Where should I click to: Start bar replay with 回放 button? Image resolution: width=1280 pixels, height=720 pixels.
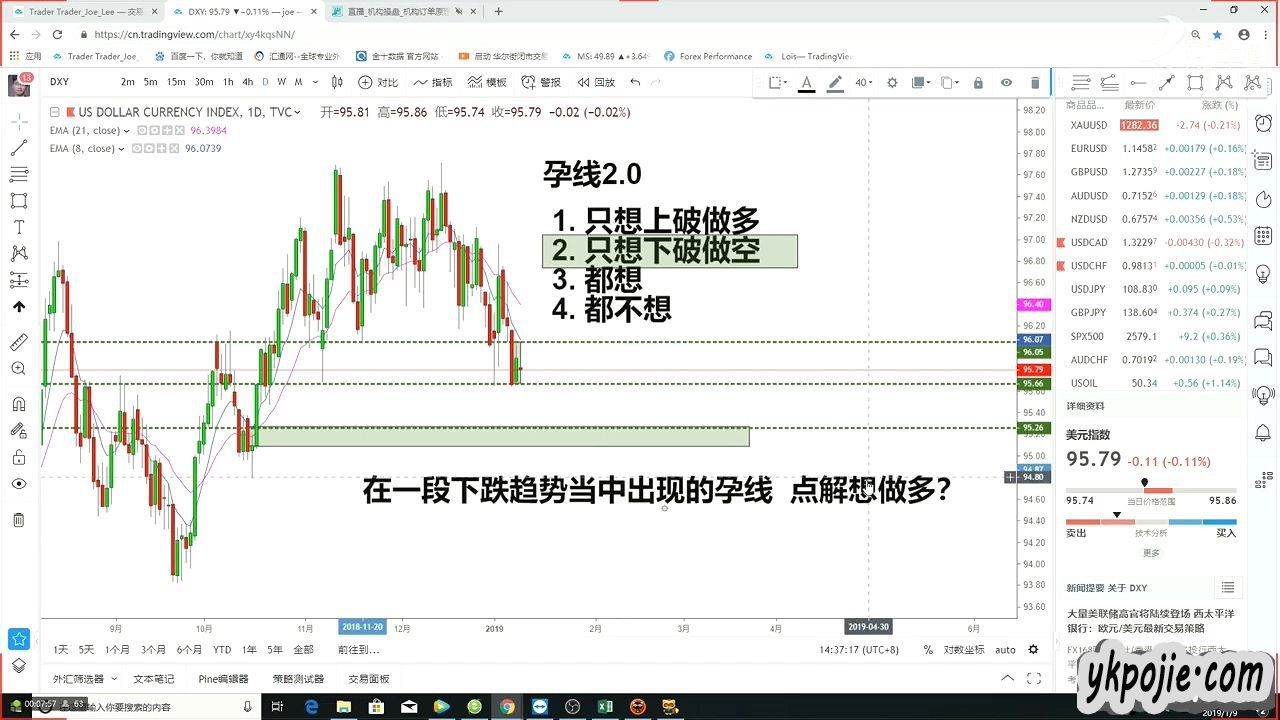click(596, 82)
